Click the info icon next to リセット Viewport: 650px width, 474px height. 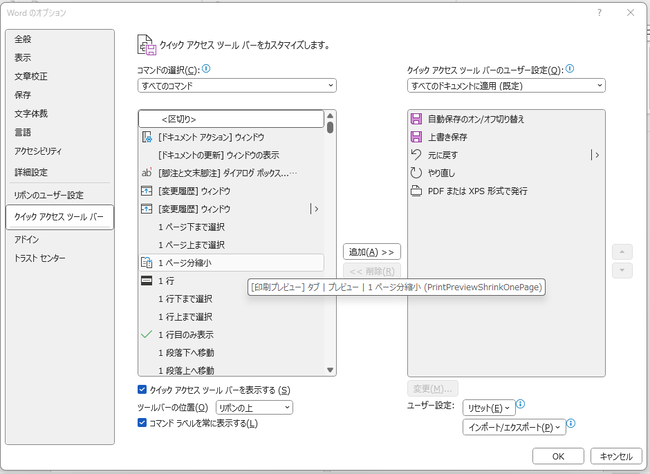click(521, 404)
